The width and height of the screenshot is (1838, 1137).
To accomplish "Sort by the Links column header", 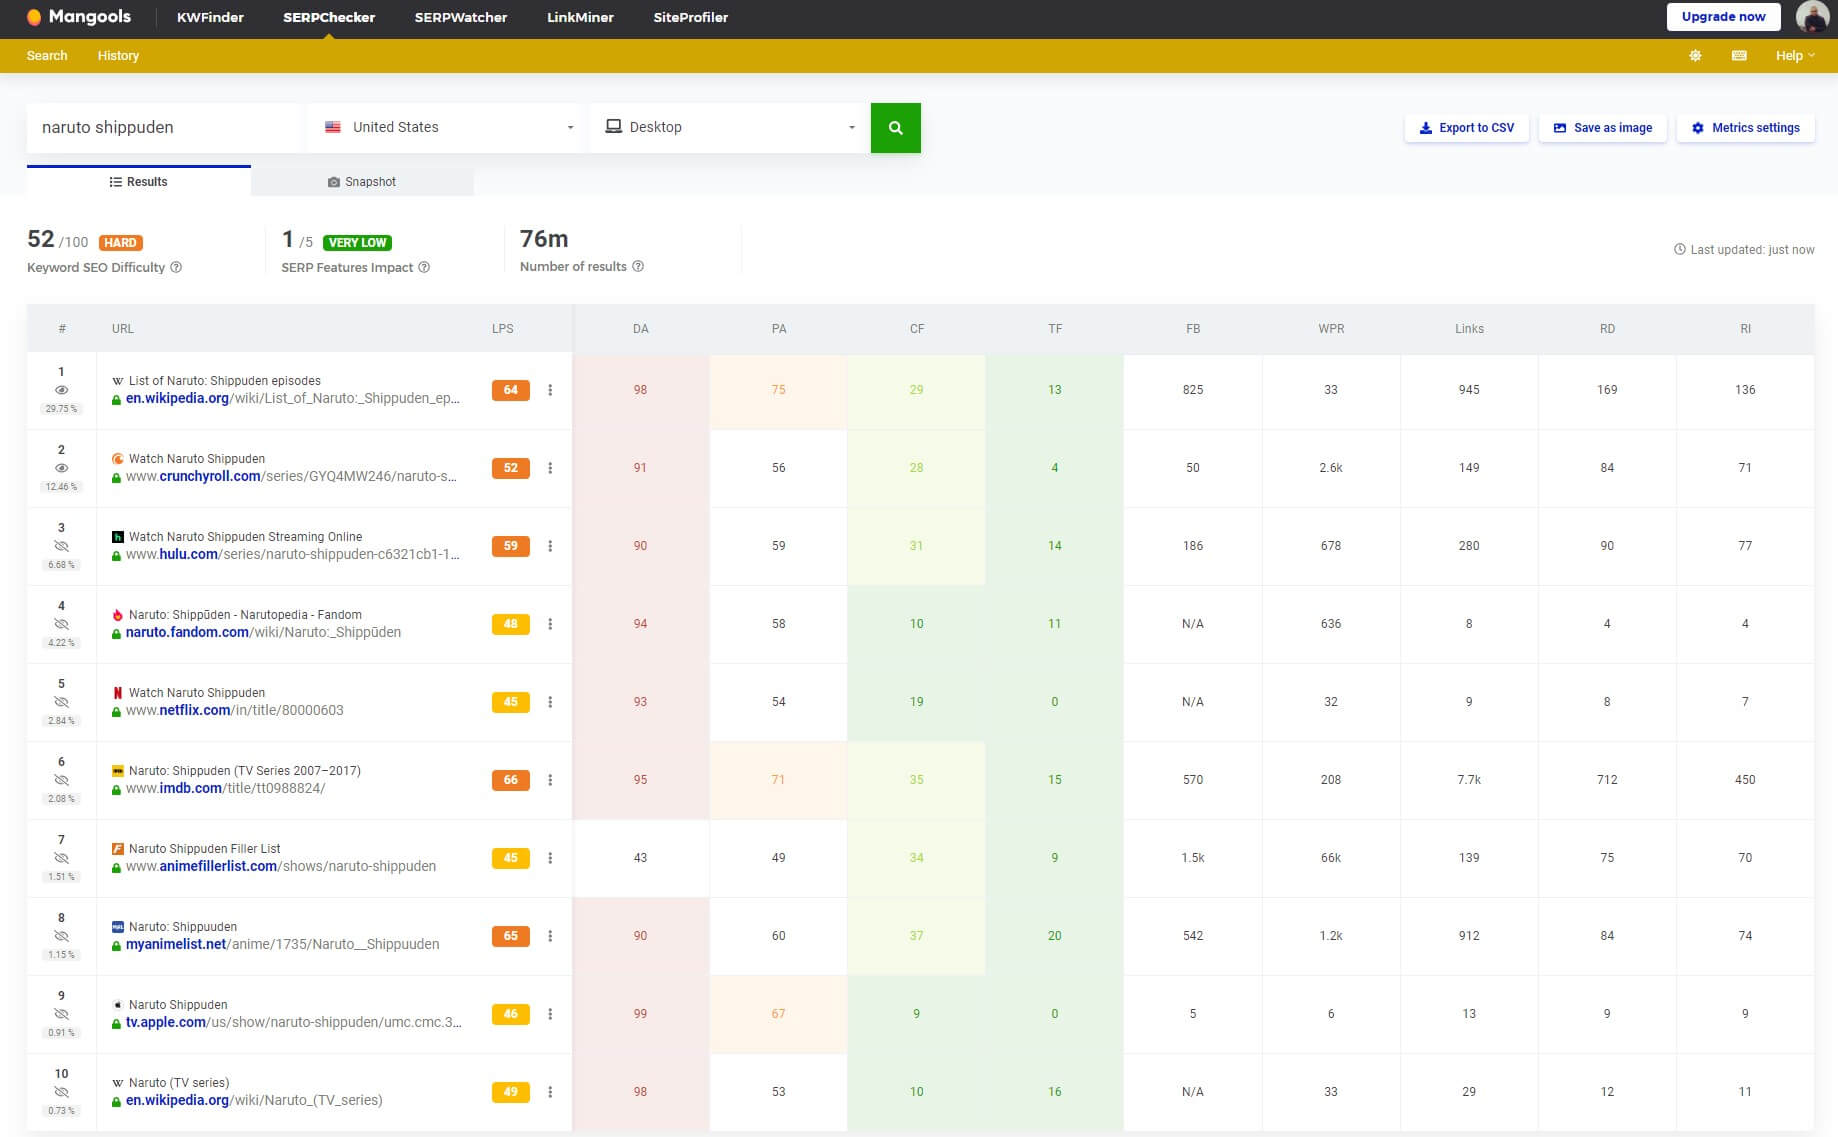I will (1469, 329).
